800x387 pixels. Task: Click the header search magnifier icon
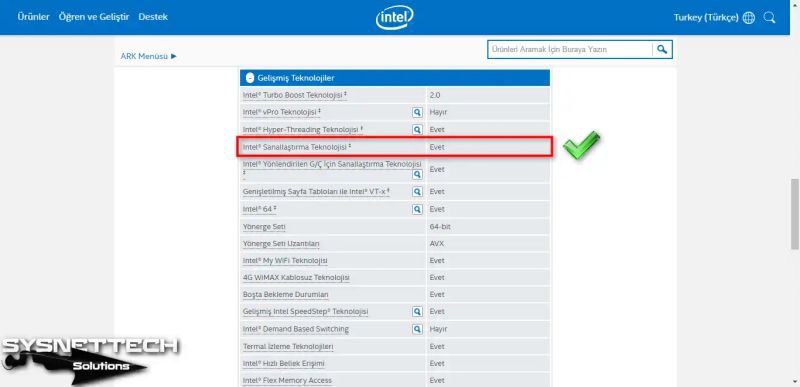[769, 17]
